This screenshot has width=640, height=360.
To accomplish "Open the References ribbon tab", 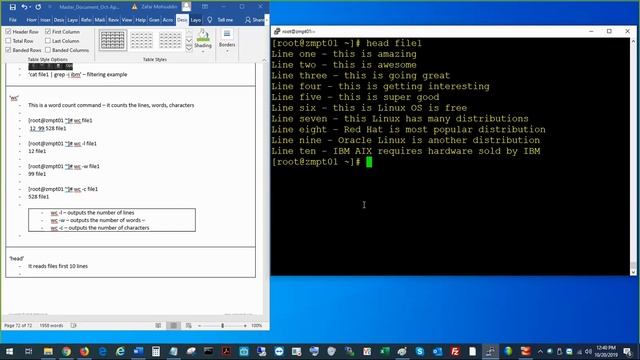I will point(86,20).
